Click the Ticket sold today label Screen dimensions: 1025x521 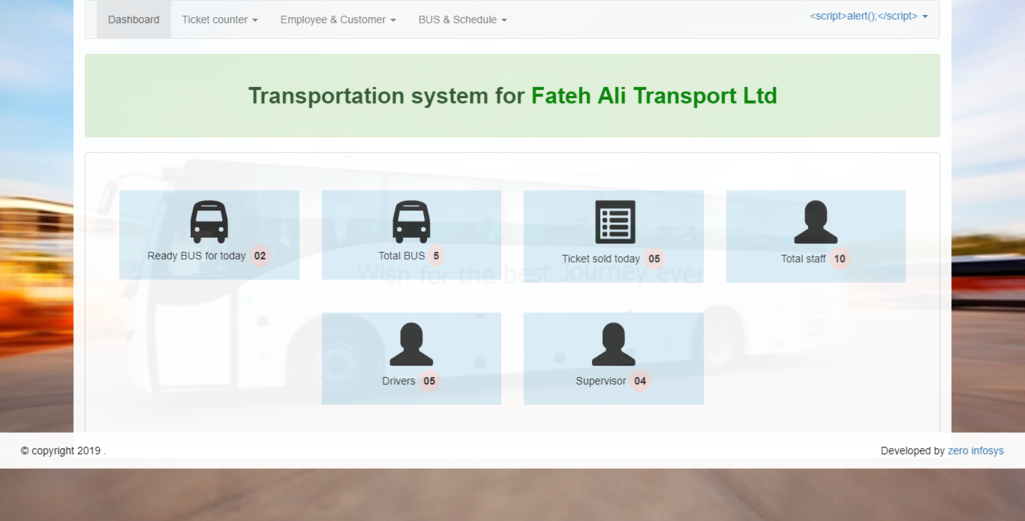pos(600,259)
